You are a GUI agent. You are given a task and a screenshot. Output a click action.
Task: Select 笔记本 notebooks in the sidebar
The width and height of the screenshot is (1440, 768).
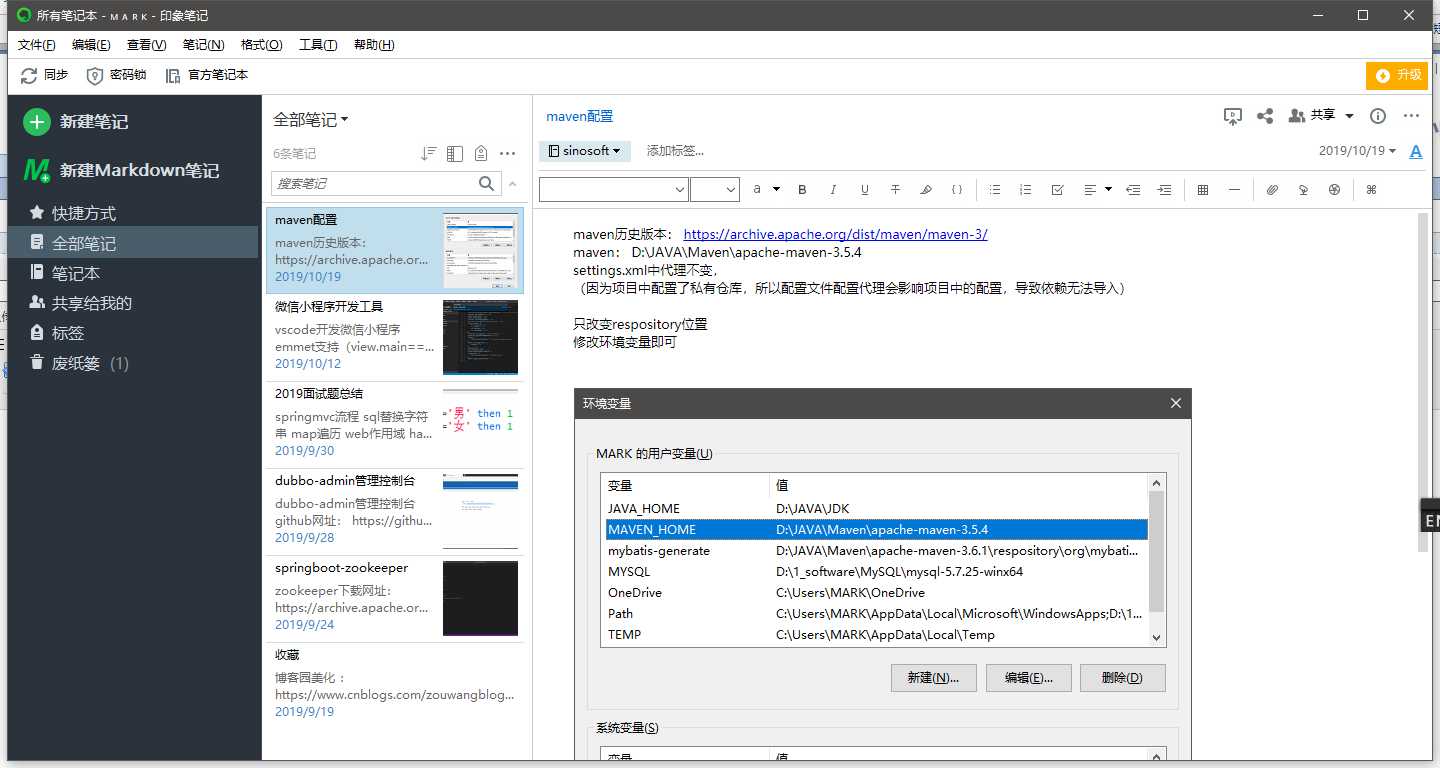(x=76, y=273)
